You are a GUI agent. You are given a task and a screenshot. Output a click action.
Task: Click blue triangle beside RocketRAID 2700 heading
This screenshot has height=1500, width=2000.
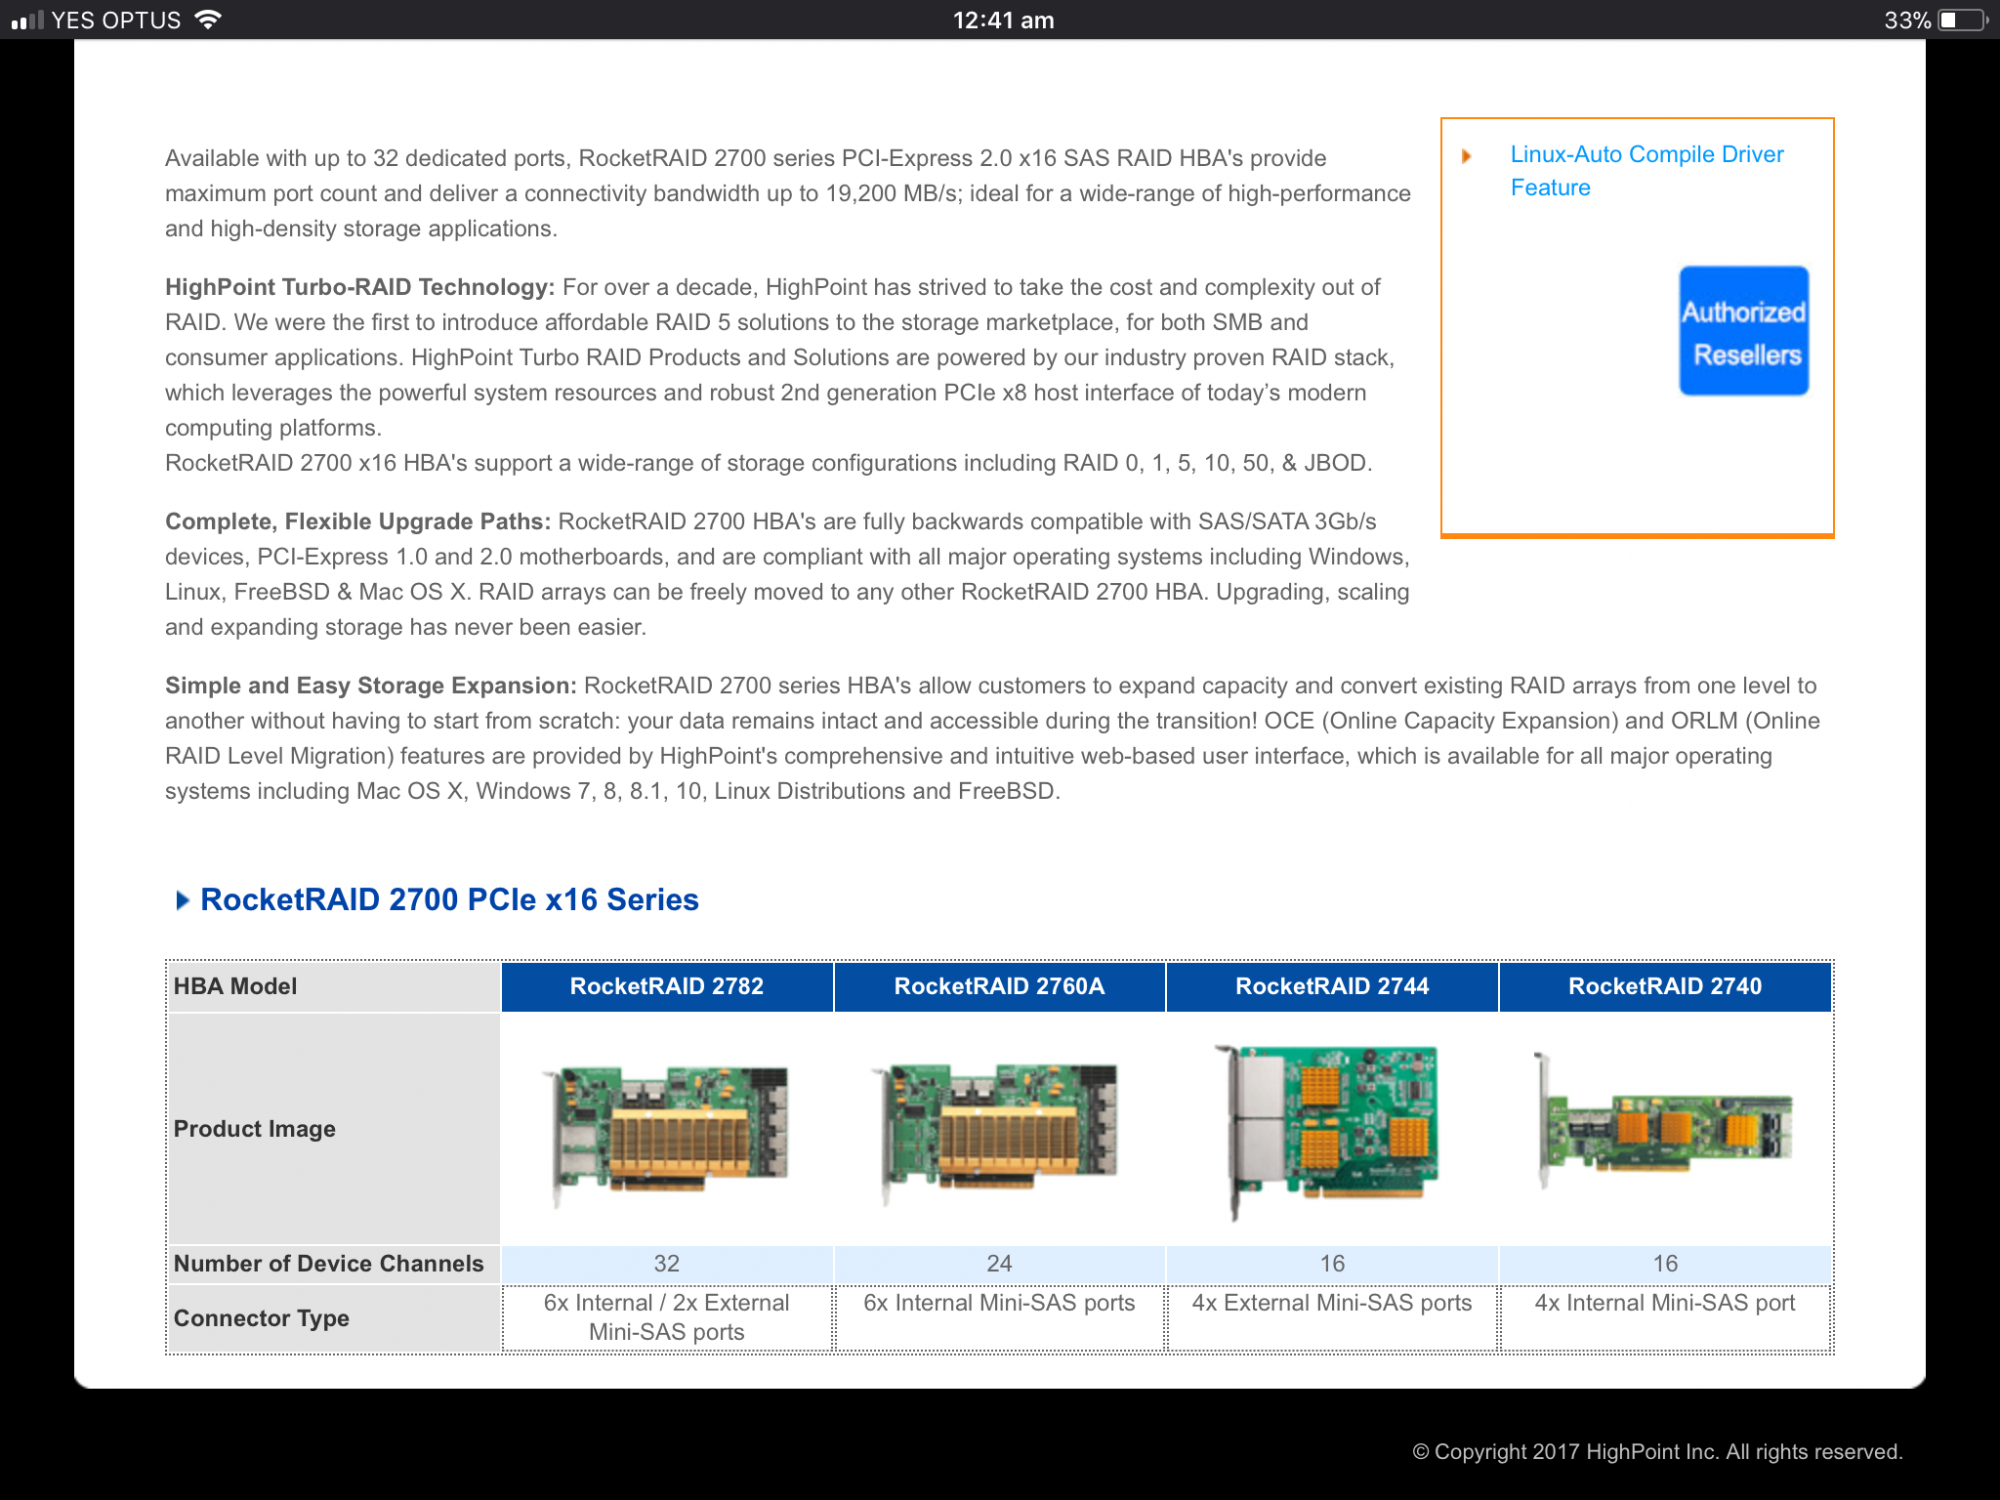click(x=182, y=900)
